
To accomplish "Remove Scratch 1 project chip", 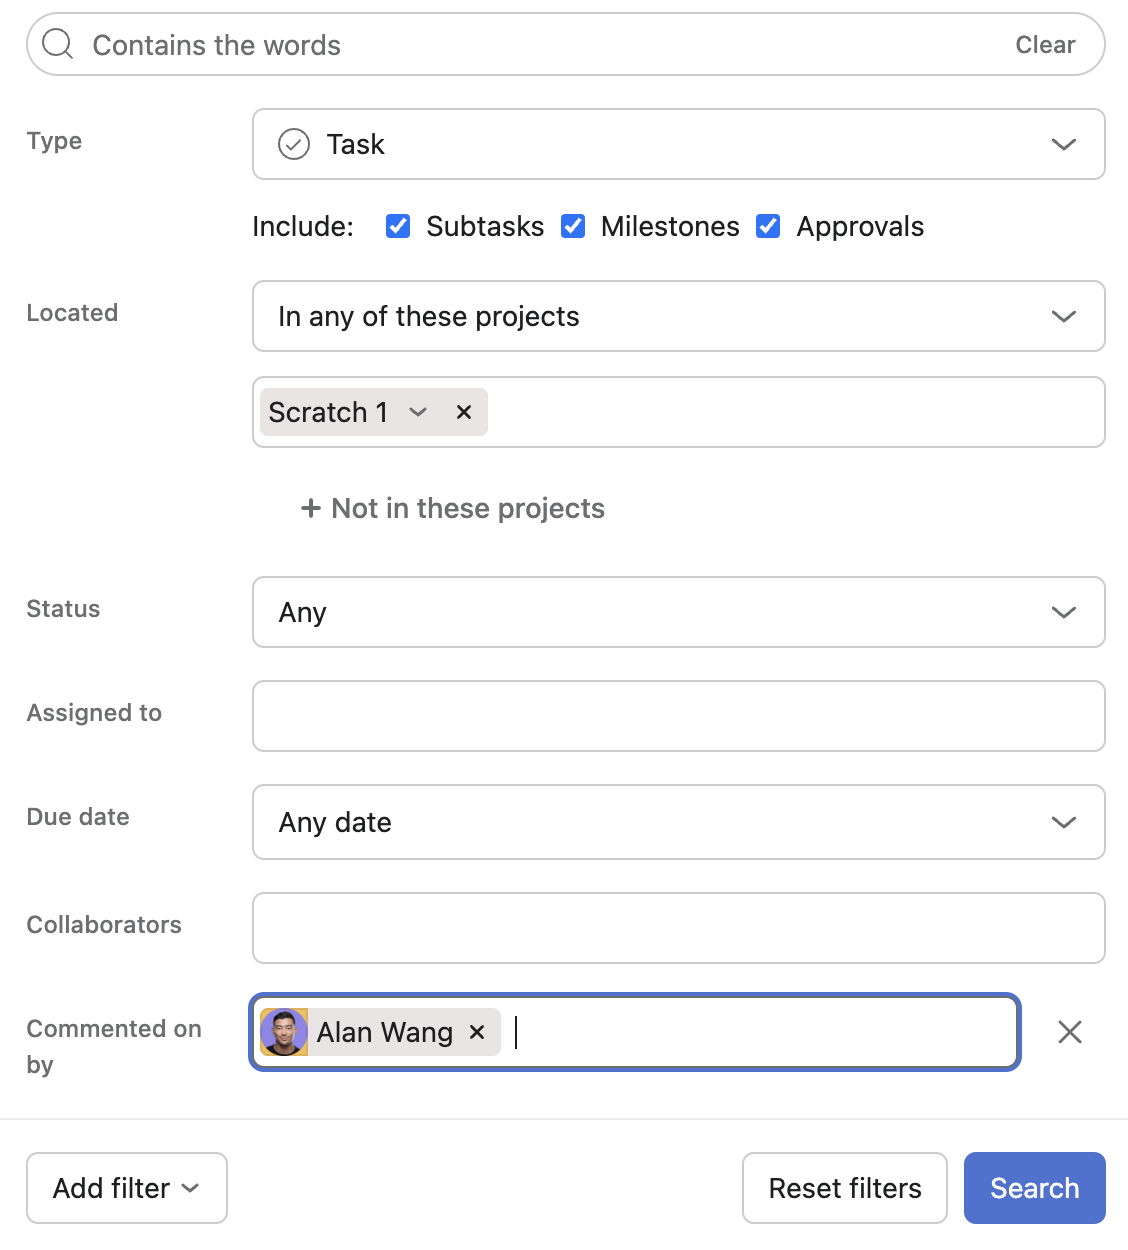I will tap(464, 412).
